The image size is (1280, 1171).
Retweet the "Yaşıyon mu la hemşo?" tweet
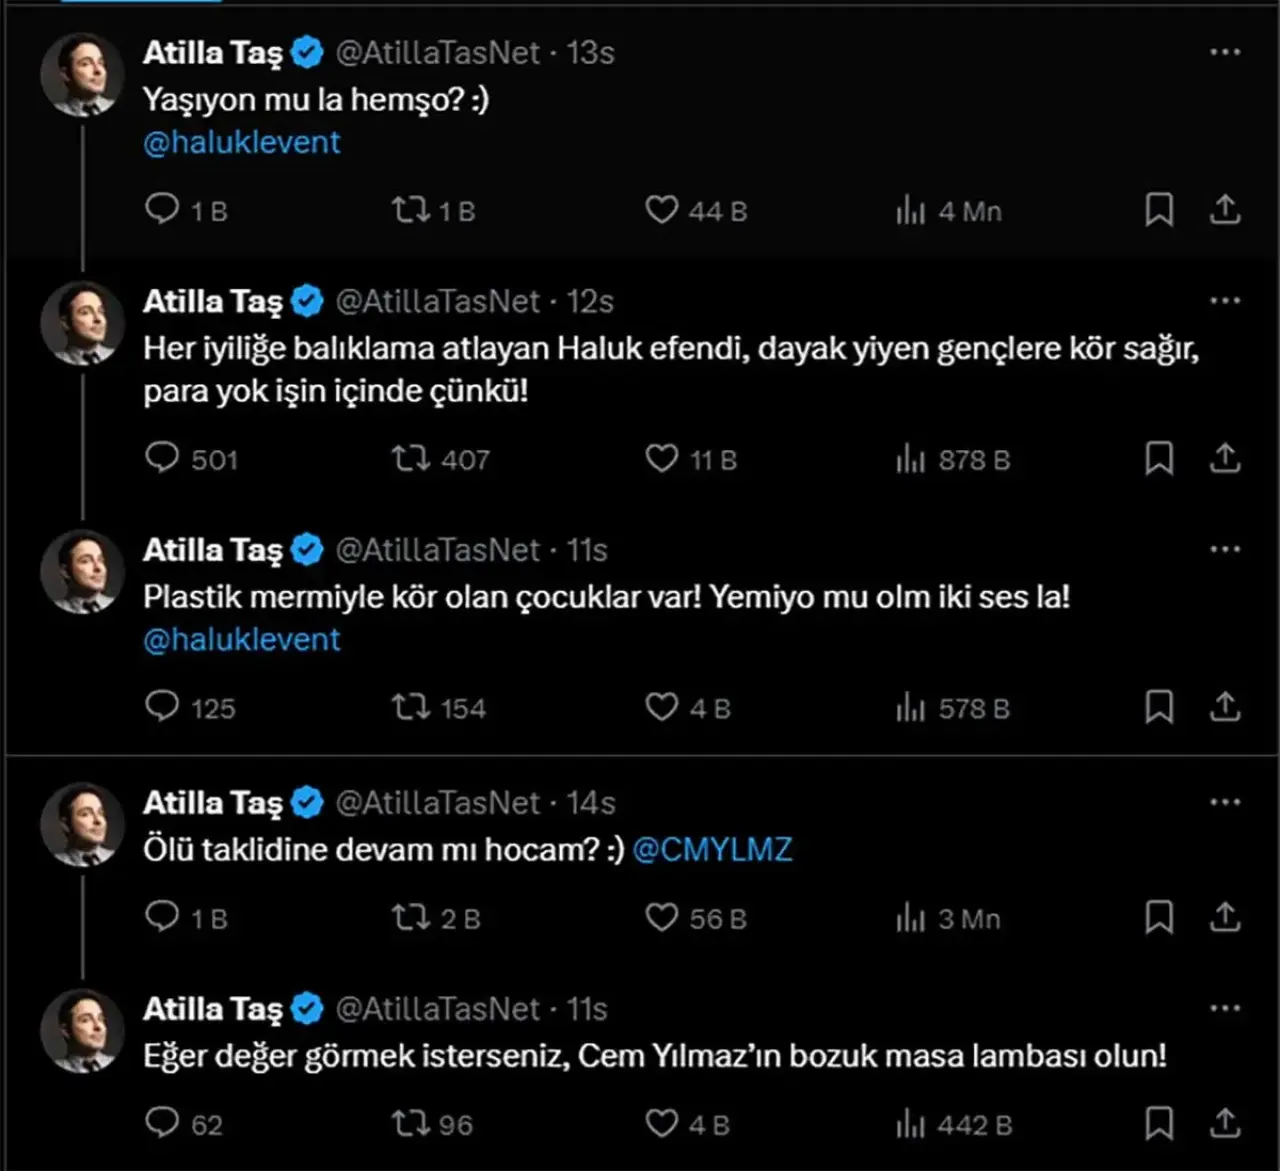[x=409, y=210]
